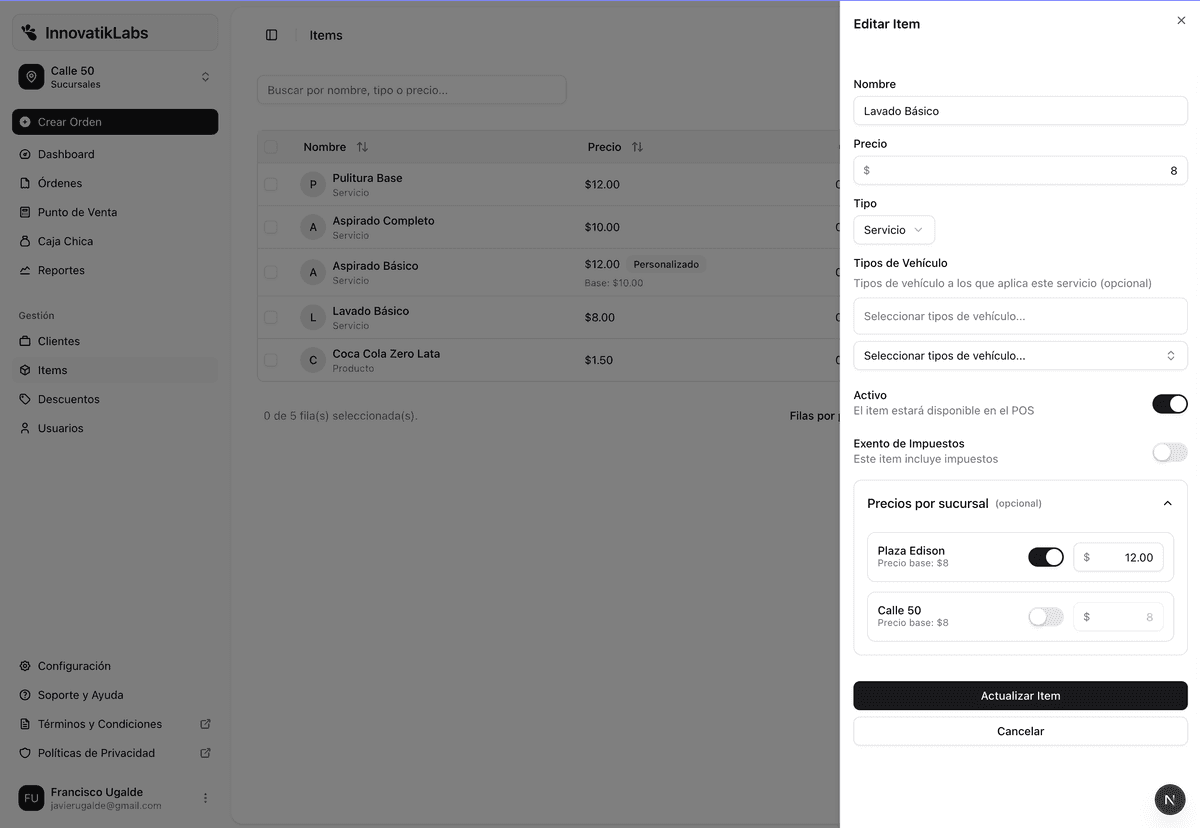The height and width of the screenshot is (828, 1200).
Task: Click the Términos y Condiciones external link icon
Action: 205,724
